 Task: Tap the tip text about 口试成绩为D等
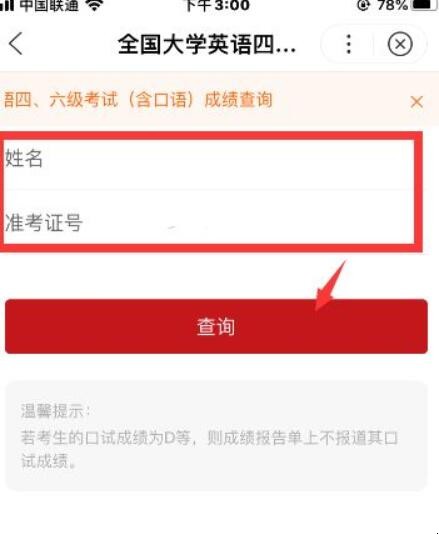click(209, 438)
